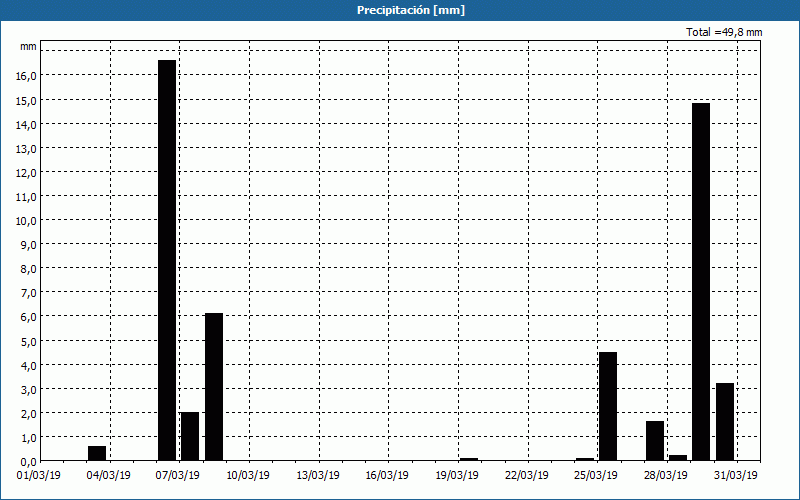Click the y-axis label "9,0"
The width and height of the screenshot is (800, 500).
coord(28,245)
